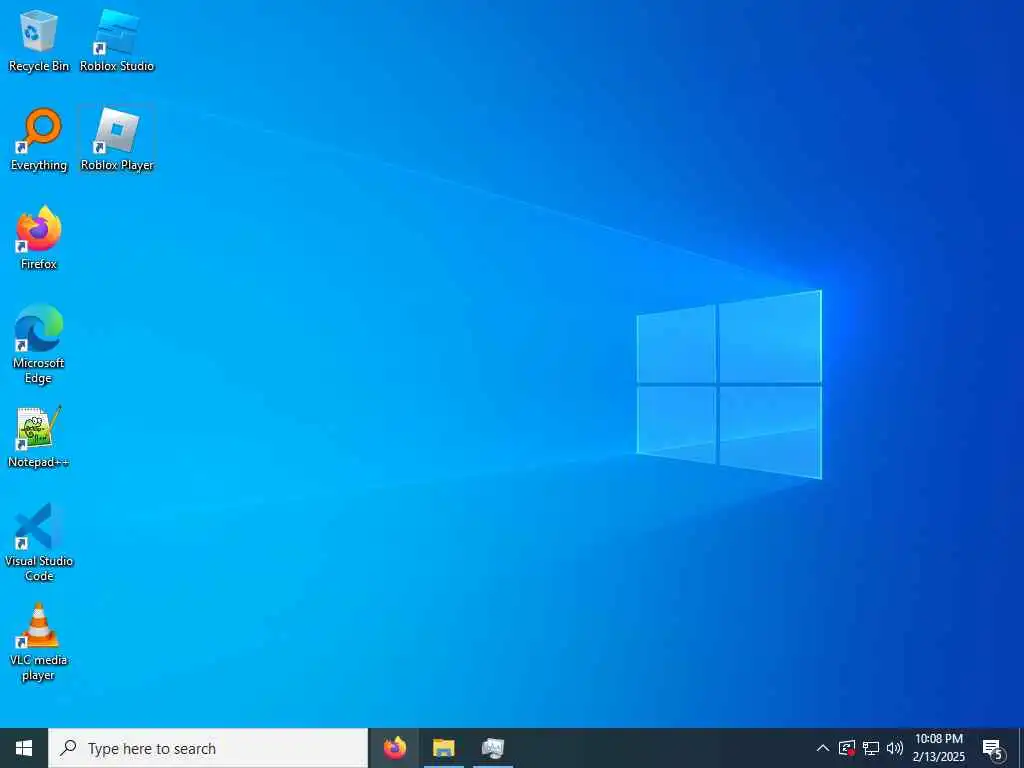This screenshot has height=768, width=1024.
Task: Open the Action Center notifications
Action: pos(992,748)
